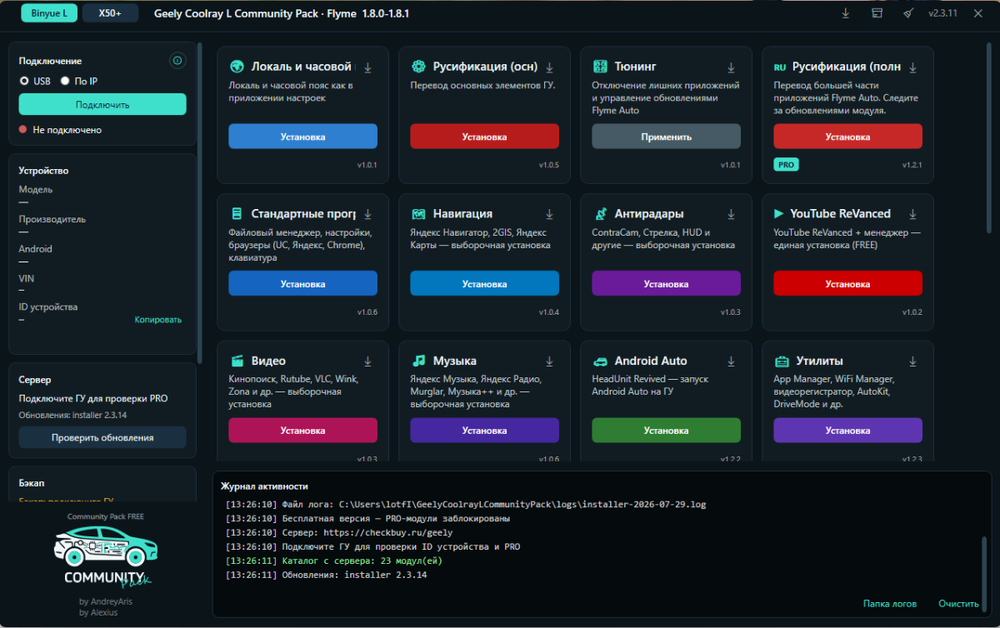This screenshot has height=628, width=1000.
Task: Install the Стандартные прог module
Action: [x=303, y=284]
